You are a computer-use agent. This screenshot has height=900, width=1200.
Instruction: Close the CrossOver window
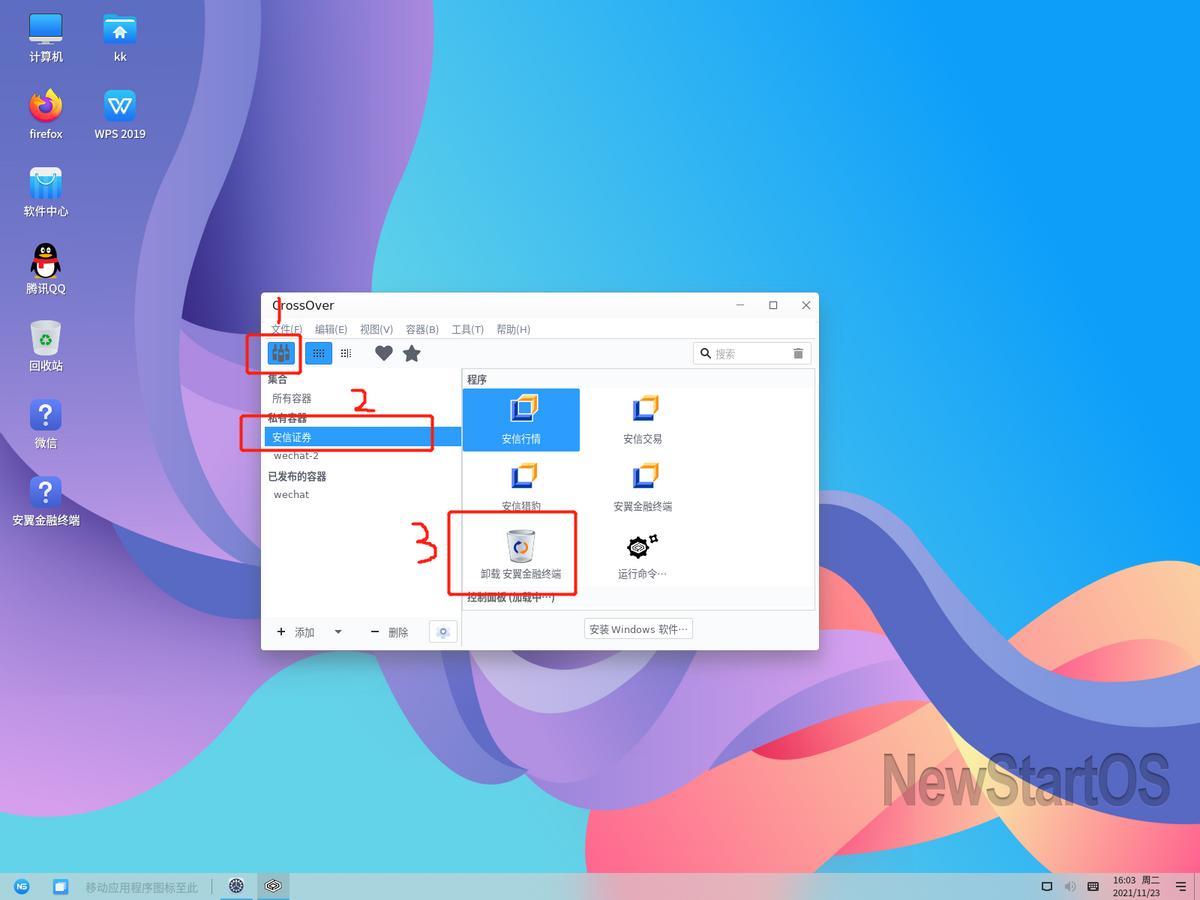click(x=806, y=305)
